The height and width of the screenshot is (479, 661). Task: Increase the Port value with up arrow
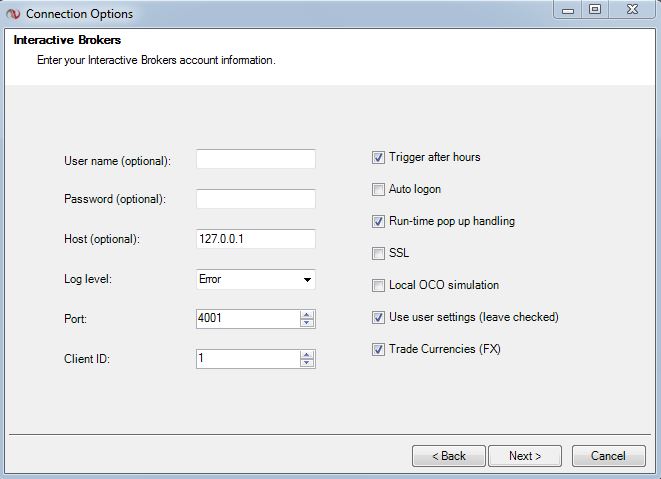tap(307, 315)
